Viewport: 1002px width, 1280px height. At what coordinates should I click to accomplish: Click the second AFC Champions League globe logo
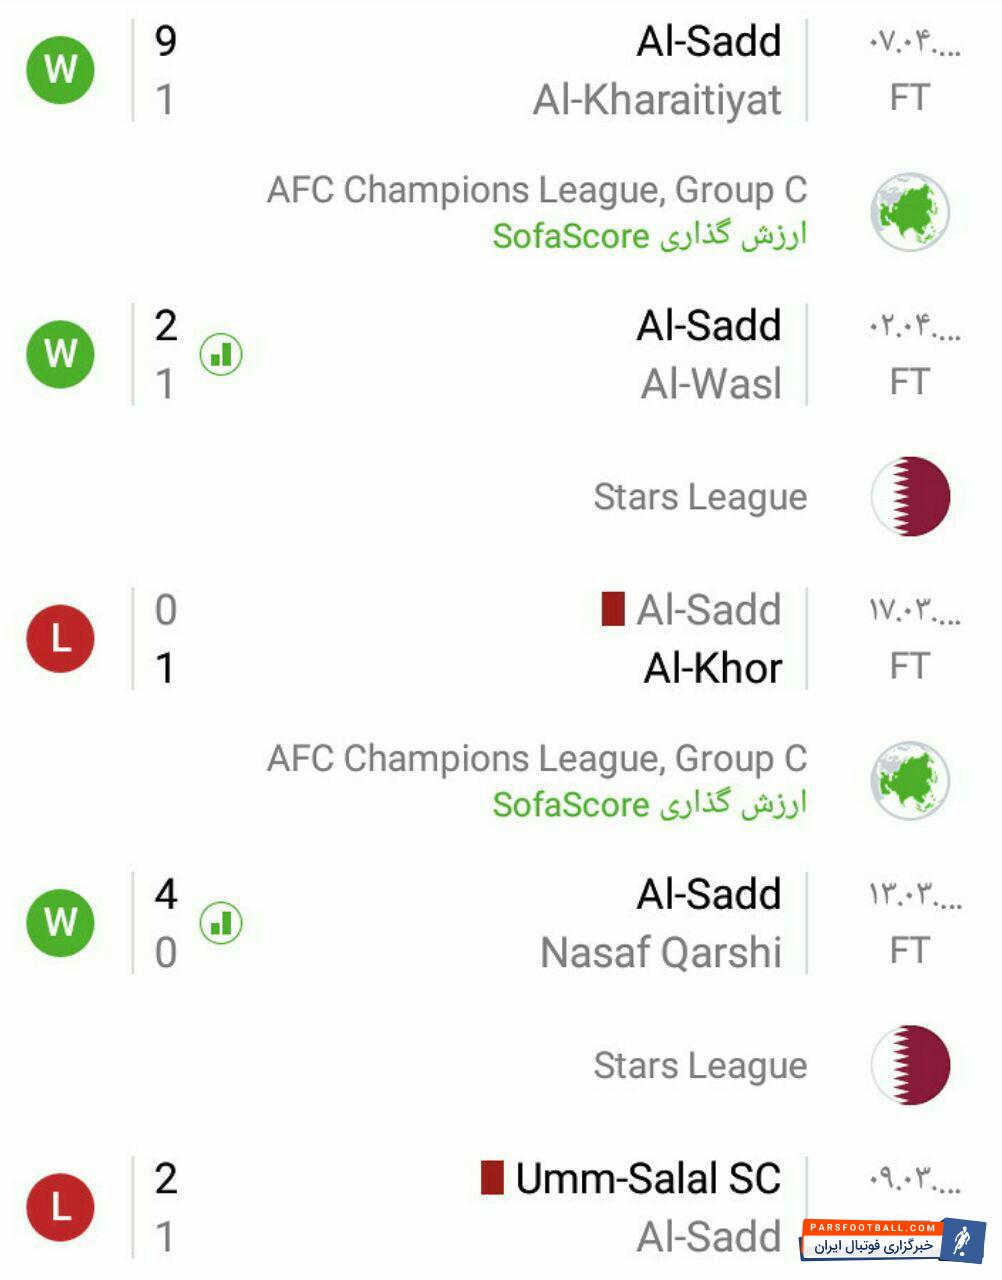pyautogui.click(x=909, y=780)
